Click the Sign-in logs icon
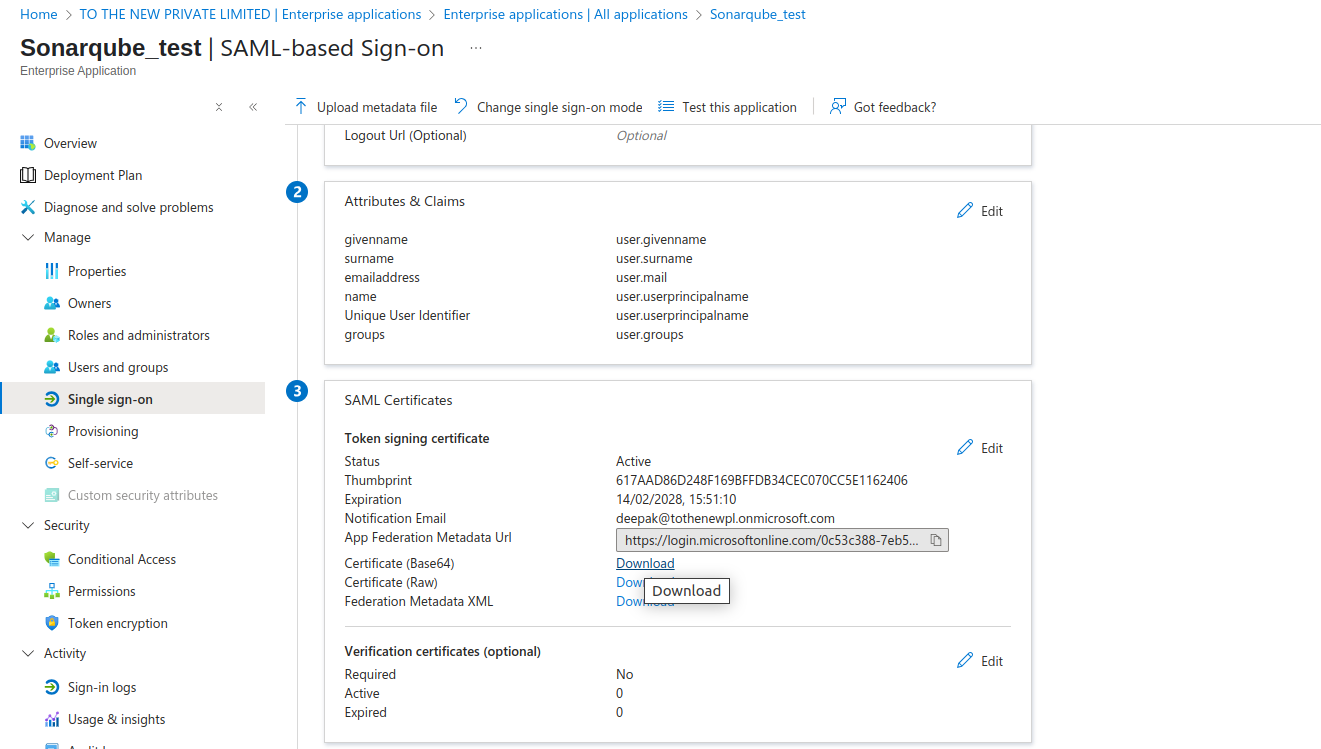This screenshot has height=749, width=1321. [52, 687]
